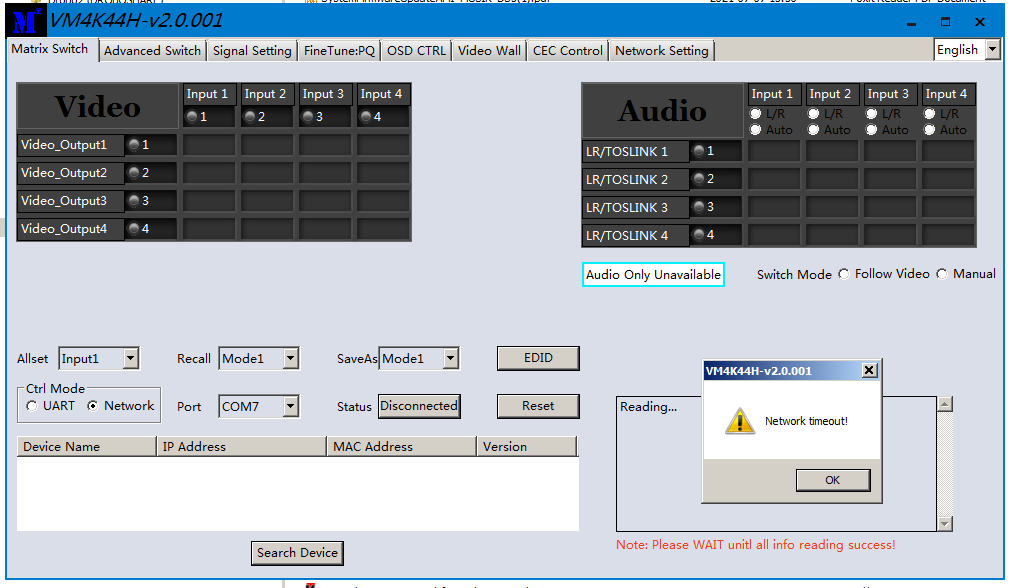
Task: Choose Manual audio switch mode
Action: coord(942,274)
